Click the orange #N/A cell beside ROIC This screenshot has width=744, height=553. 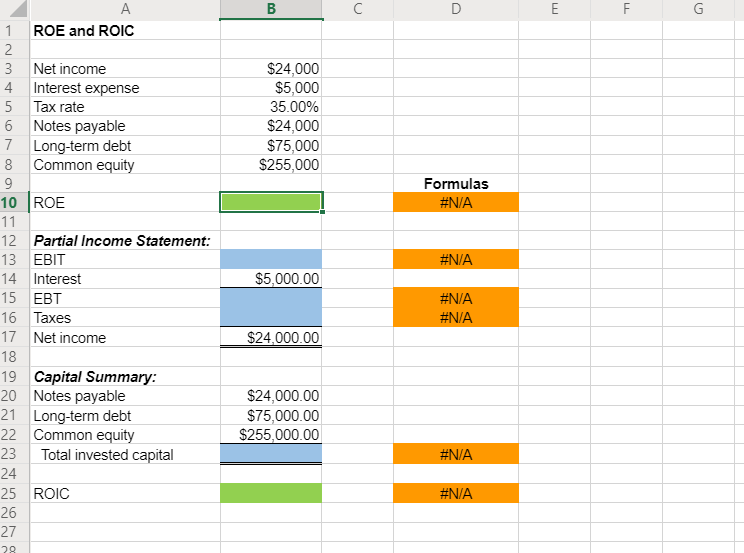(456, 493)
